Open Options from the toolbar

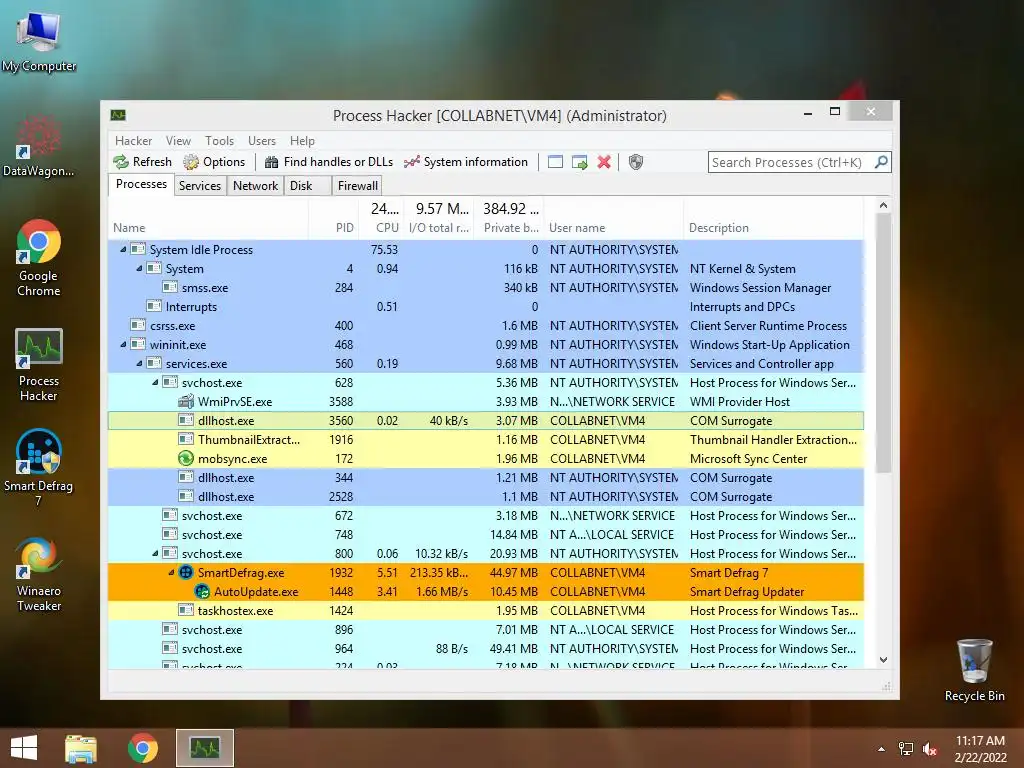(x=214, y=162)
